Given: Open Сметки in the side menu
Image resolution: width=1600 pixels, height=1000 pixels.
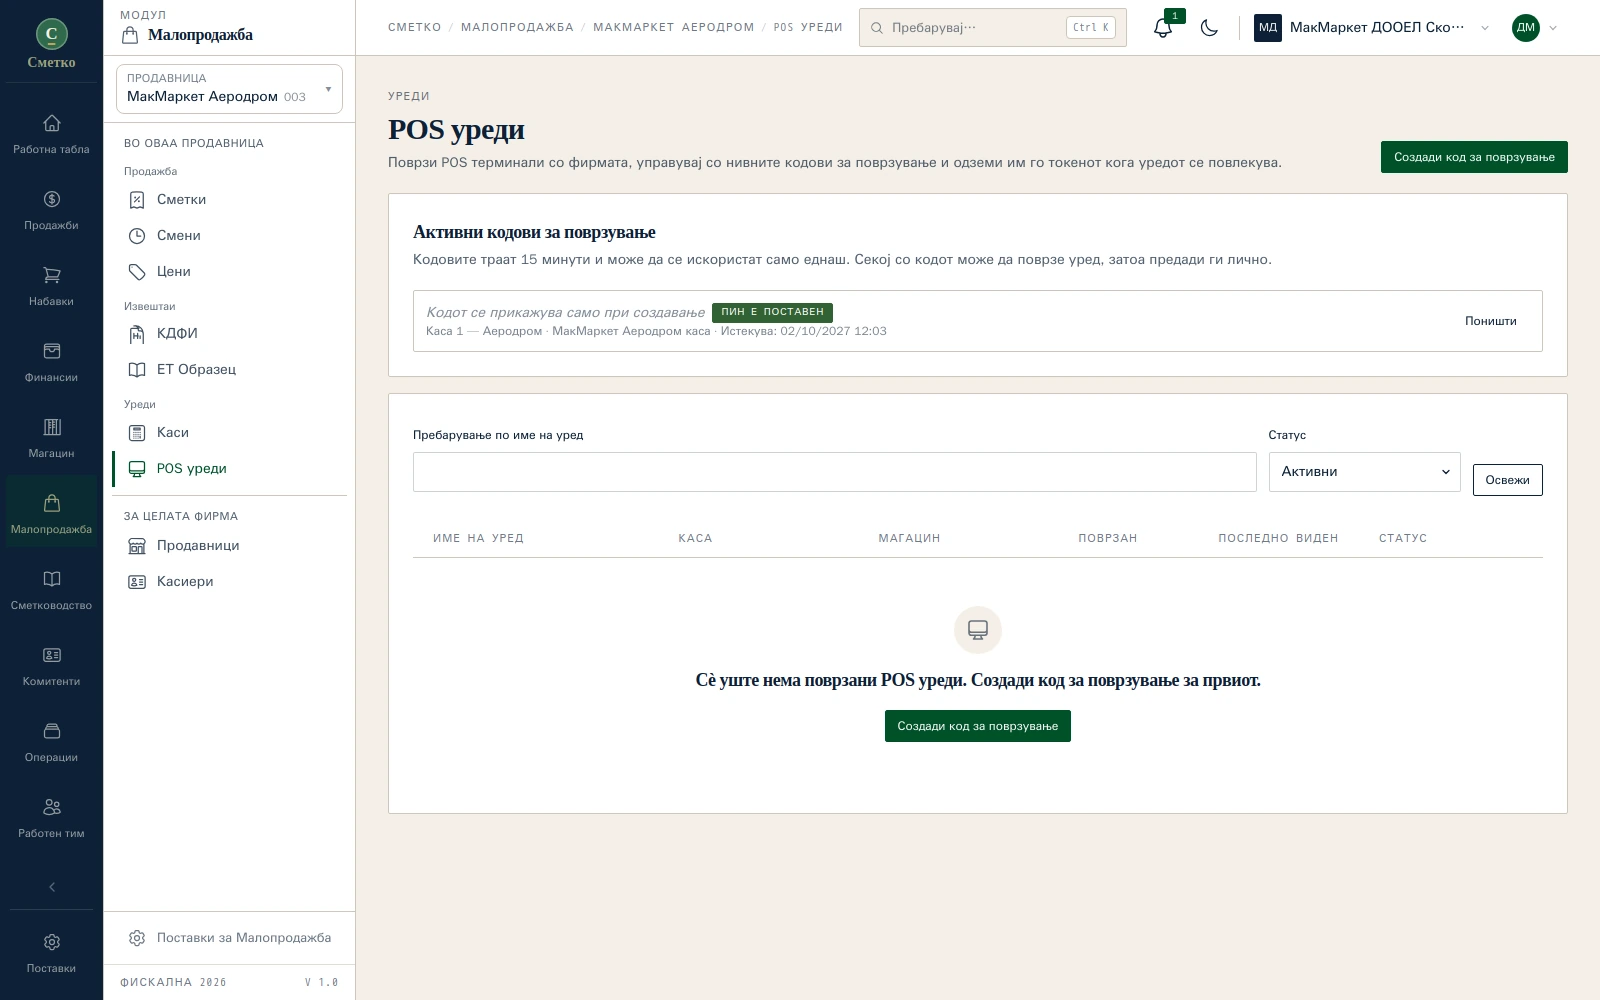Looking at the screenshot, I should click(x=230, y=200).
